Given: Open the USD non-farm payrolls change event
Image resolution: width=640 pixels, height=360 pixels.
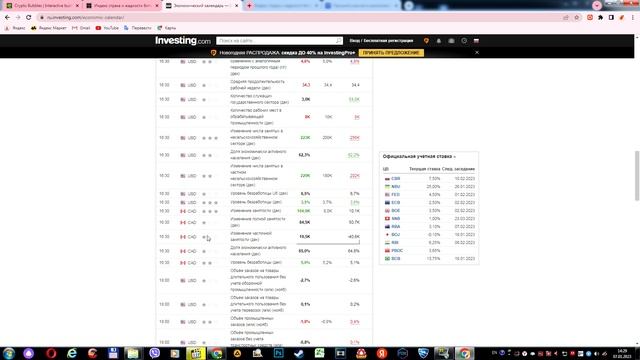Looking at the screenshot, I should point(257,138).
